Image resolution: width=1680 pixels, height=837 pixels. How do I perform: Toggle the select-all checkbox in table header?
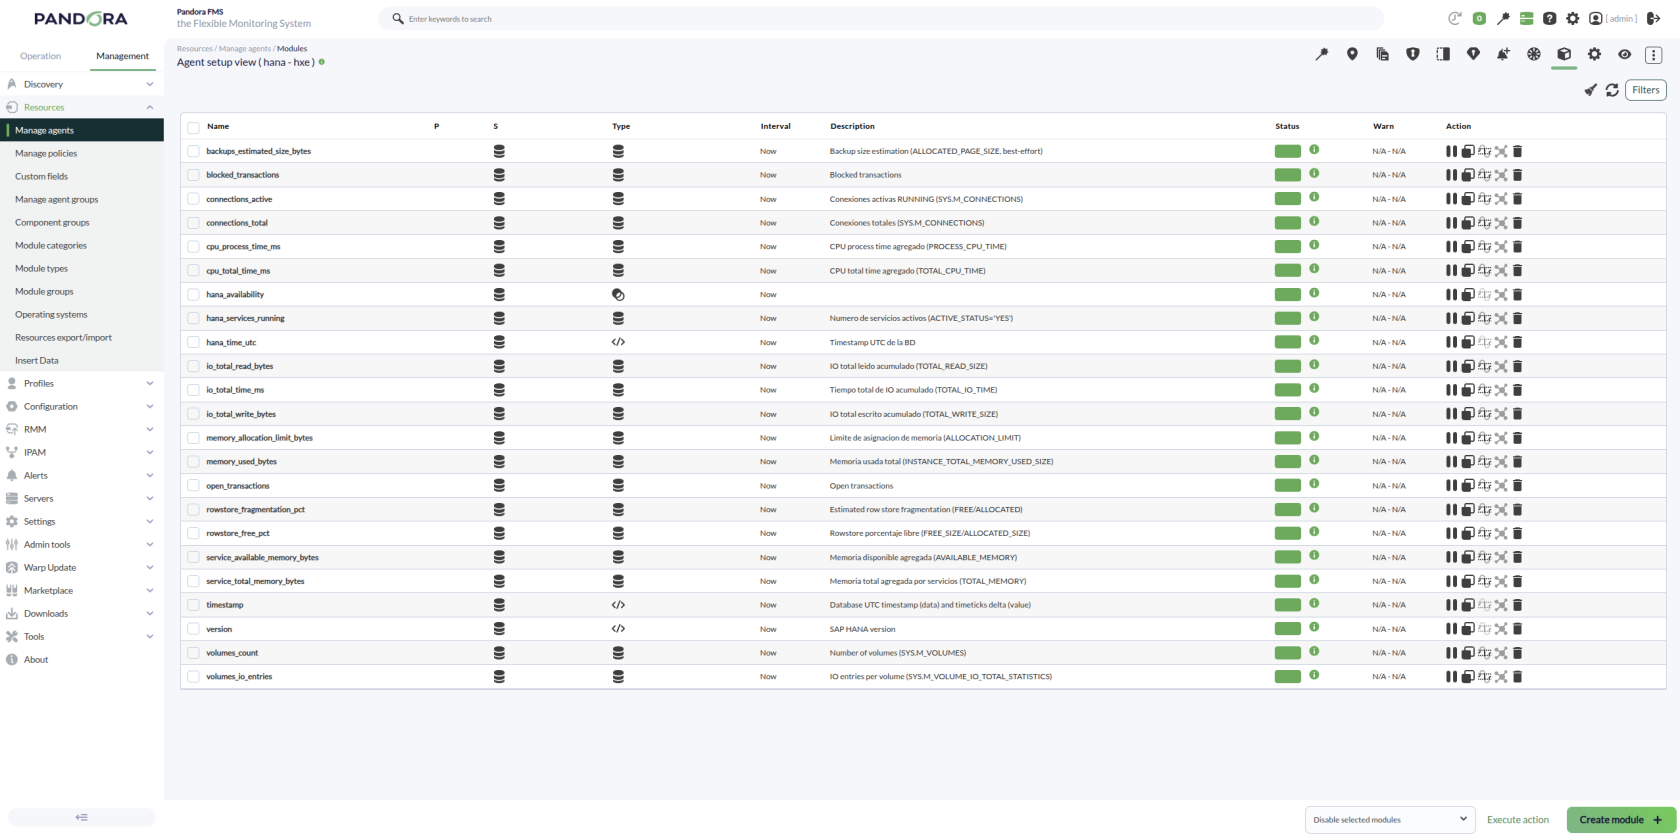click(193, 127)
